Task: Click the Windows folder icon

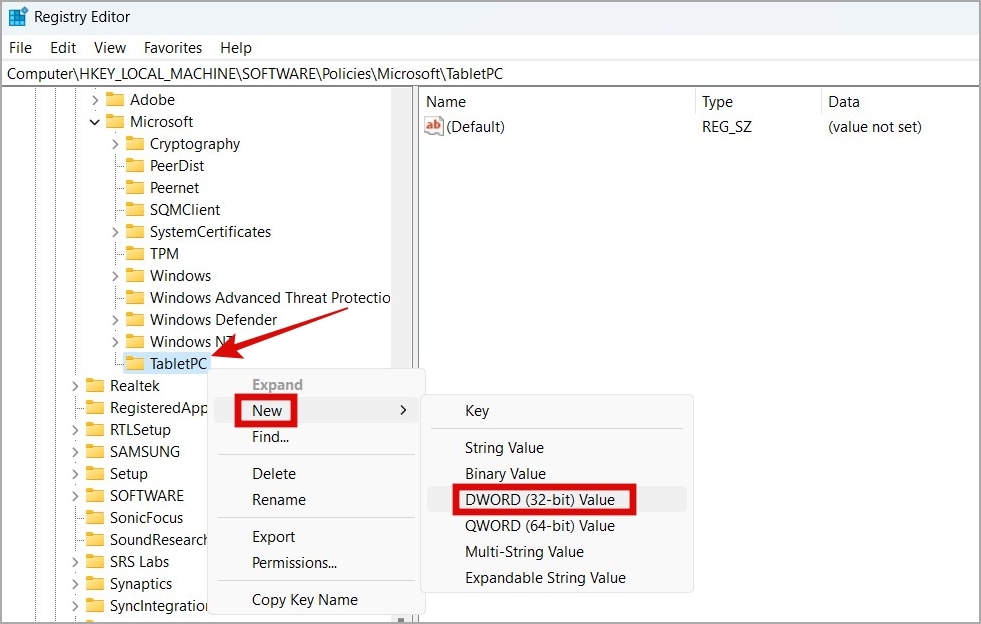Action: click(x=135, y=275)
